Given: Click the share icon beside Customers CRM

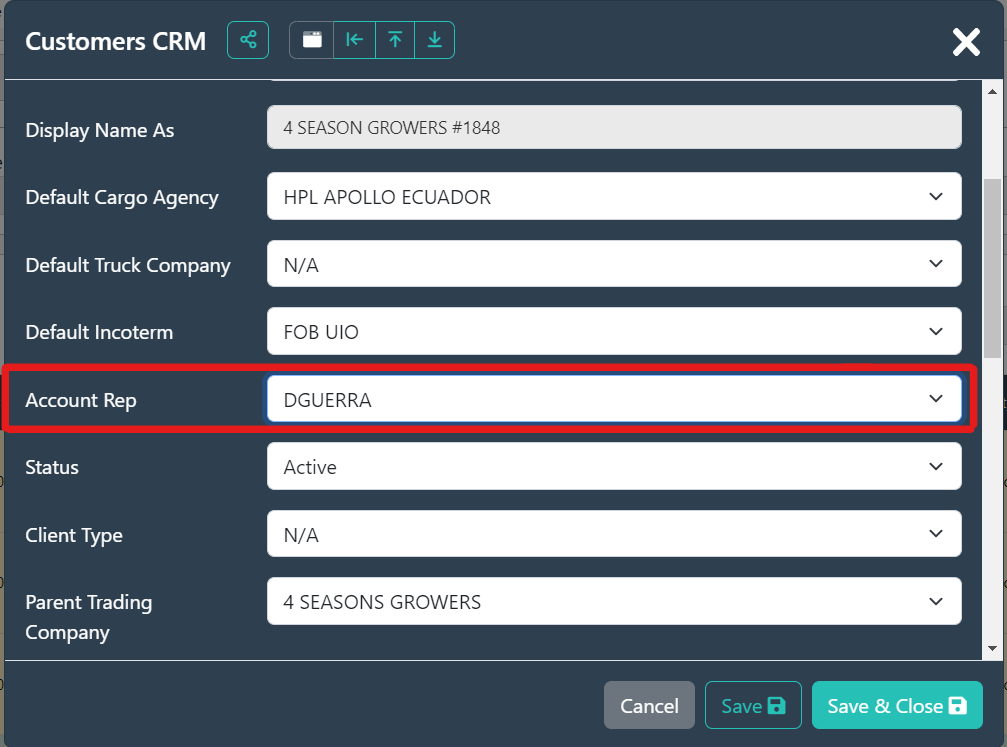Looking at the screenshot, I should [x=248, y=40].
